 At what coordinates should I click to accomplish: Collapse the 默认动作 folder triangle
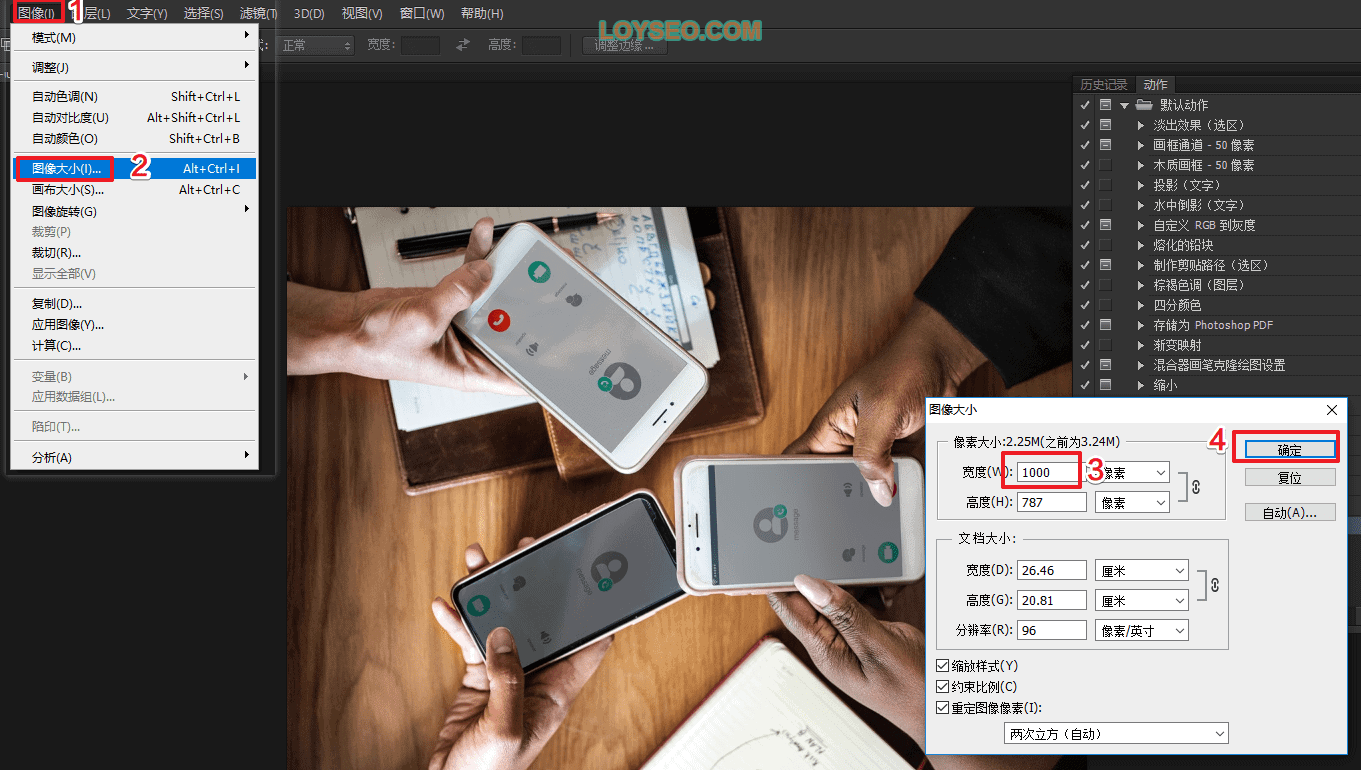pos(1125,105)
